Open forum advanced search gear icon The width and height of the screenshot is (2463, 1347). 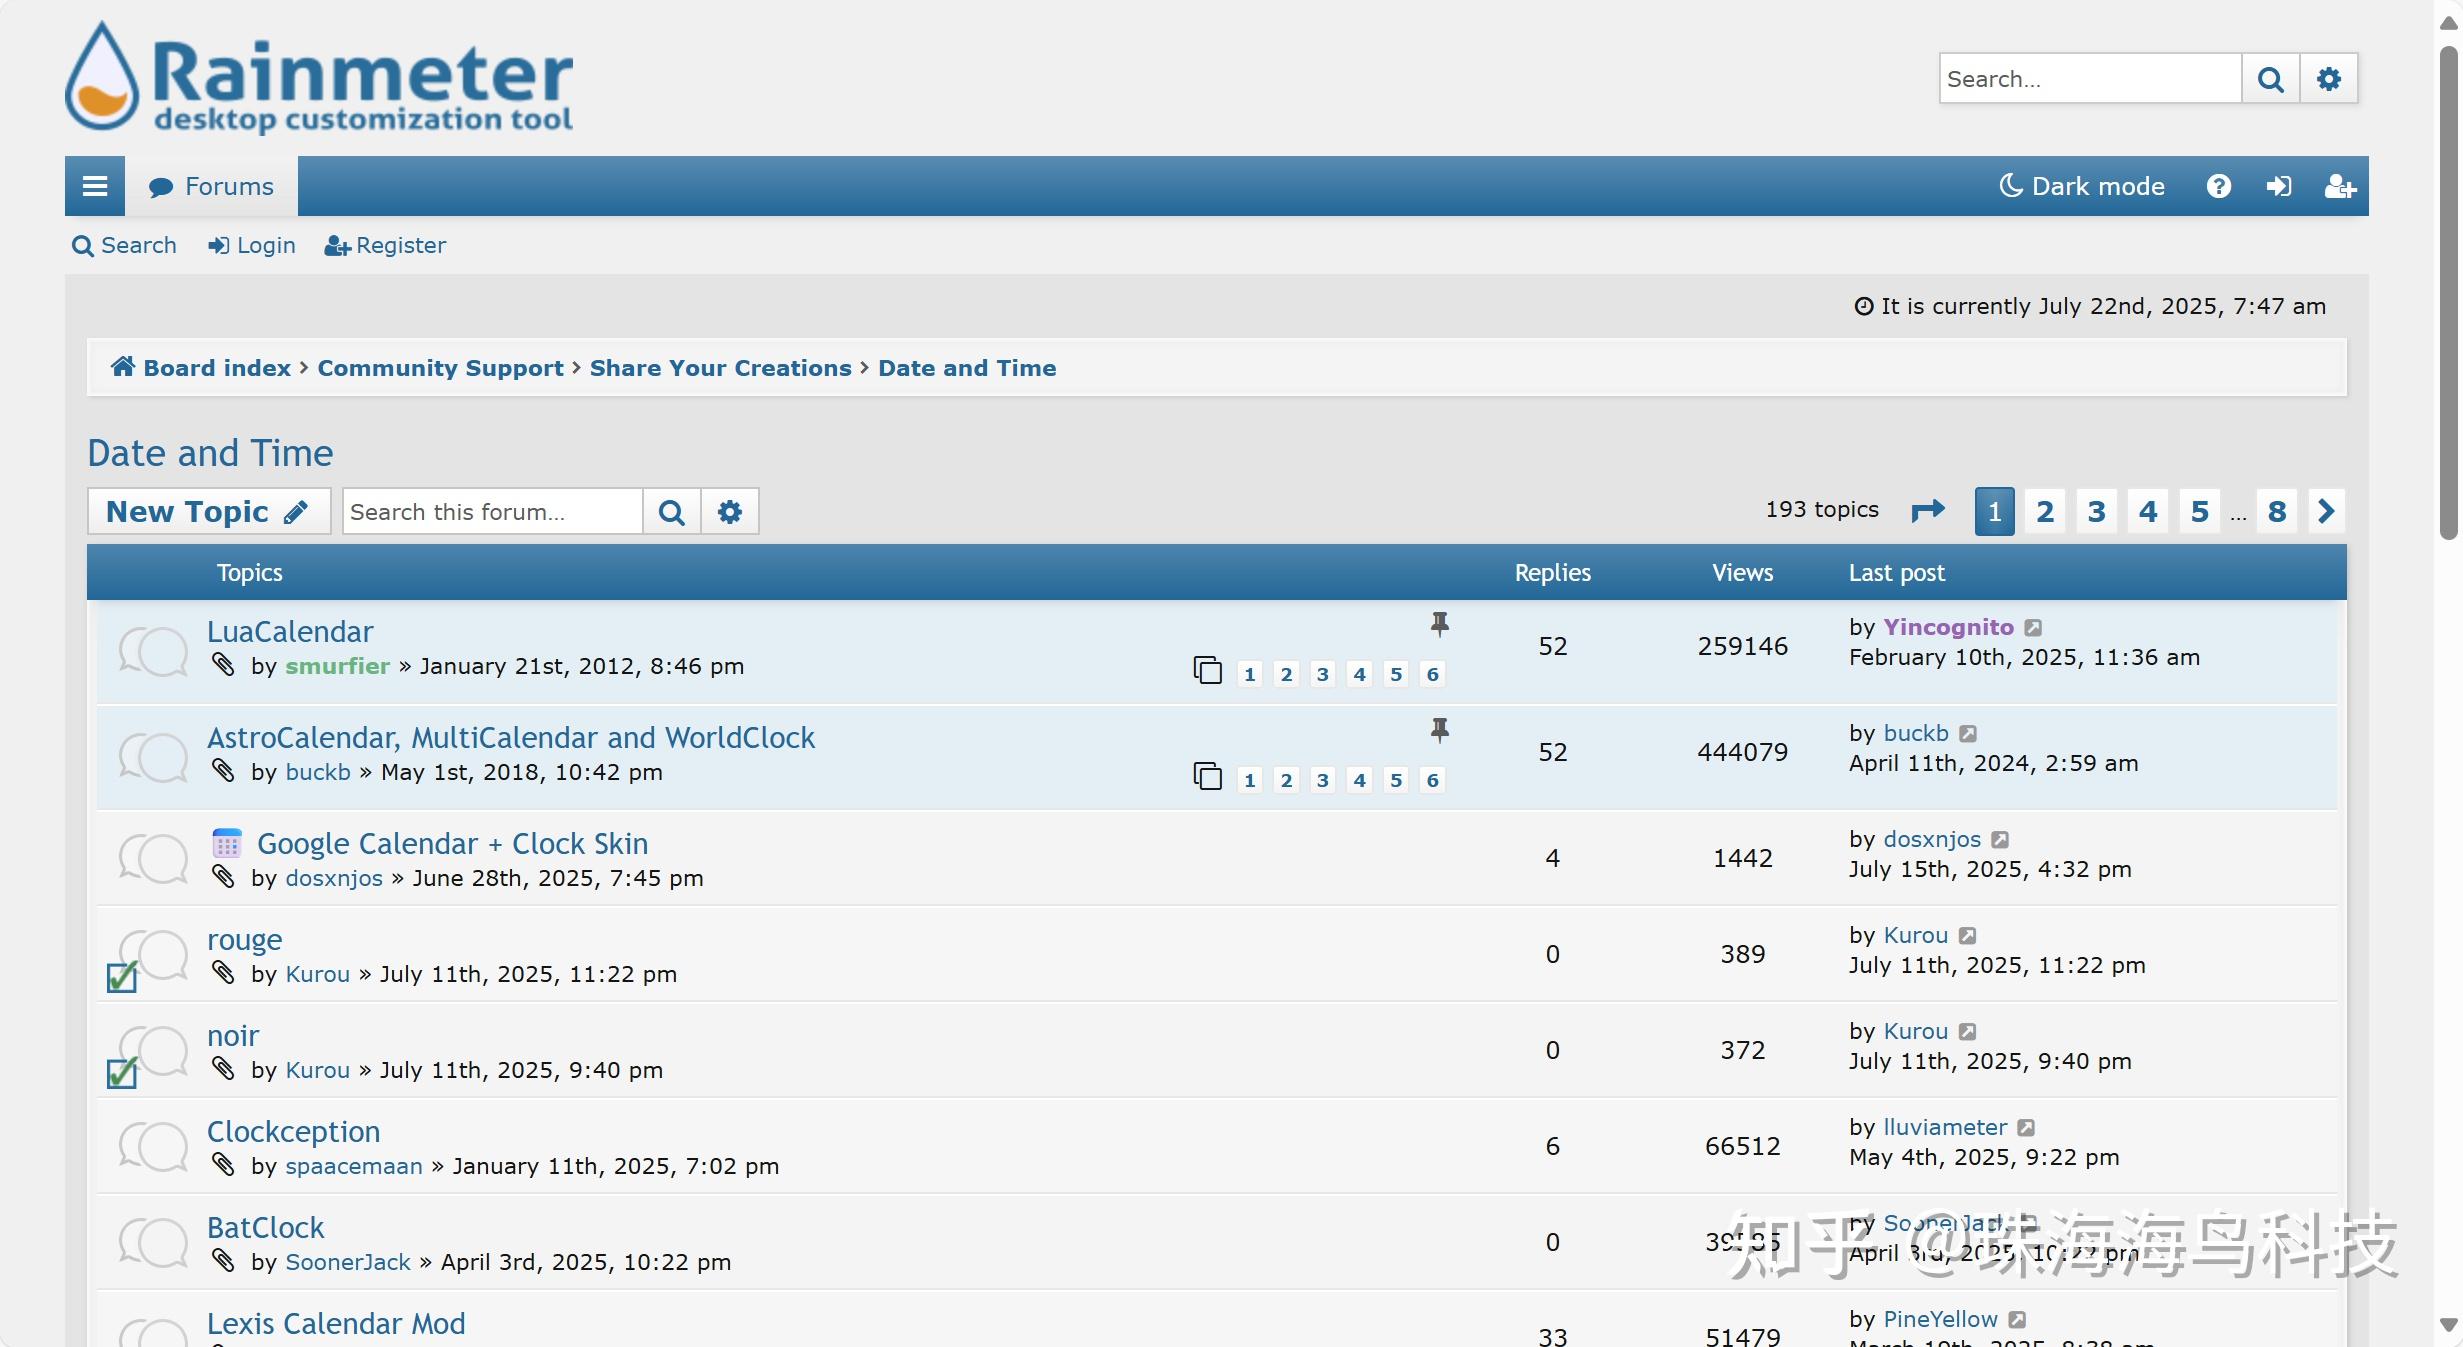(x=730, y=512)
